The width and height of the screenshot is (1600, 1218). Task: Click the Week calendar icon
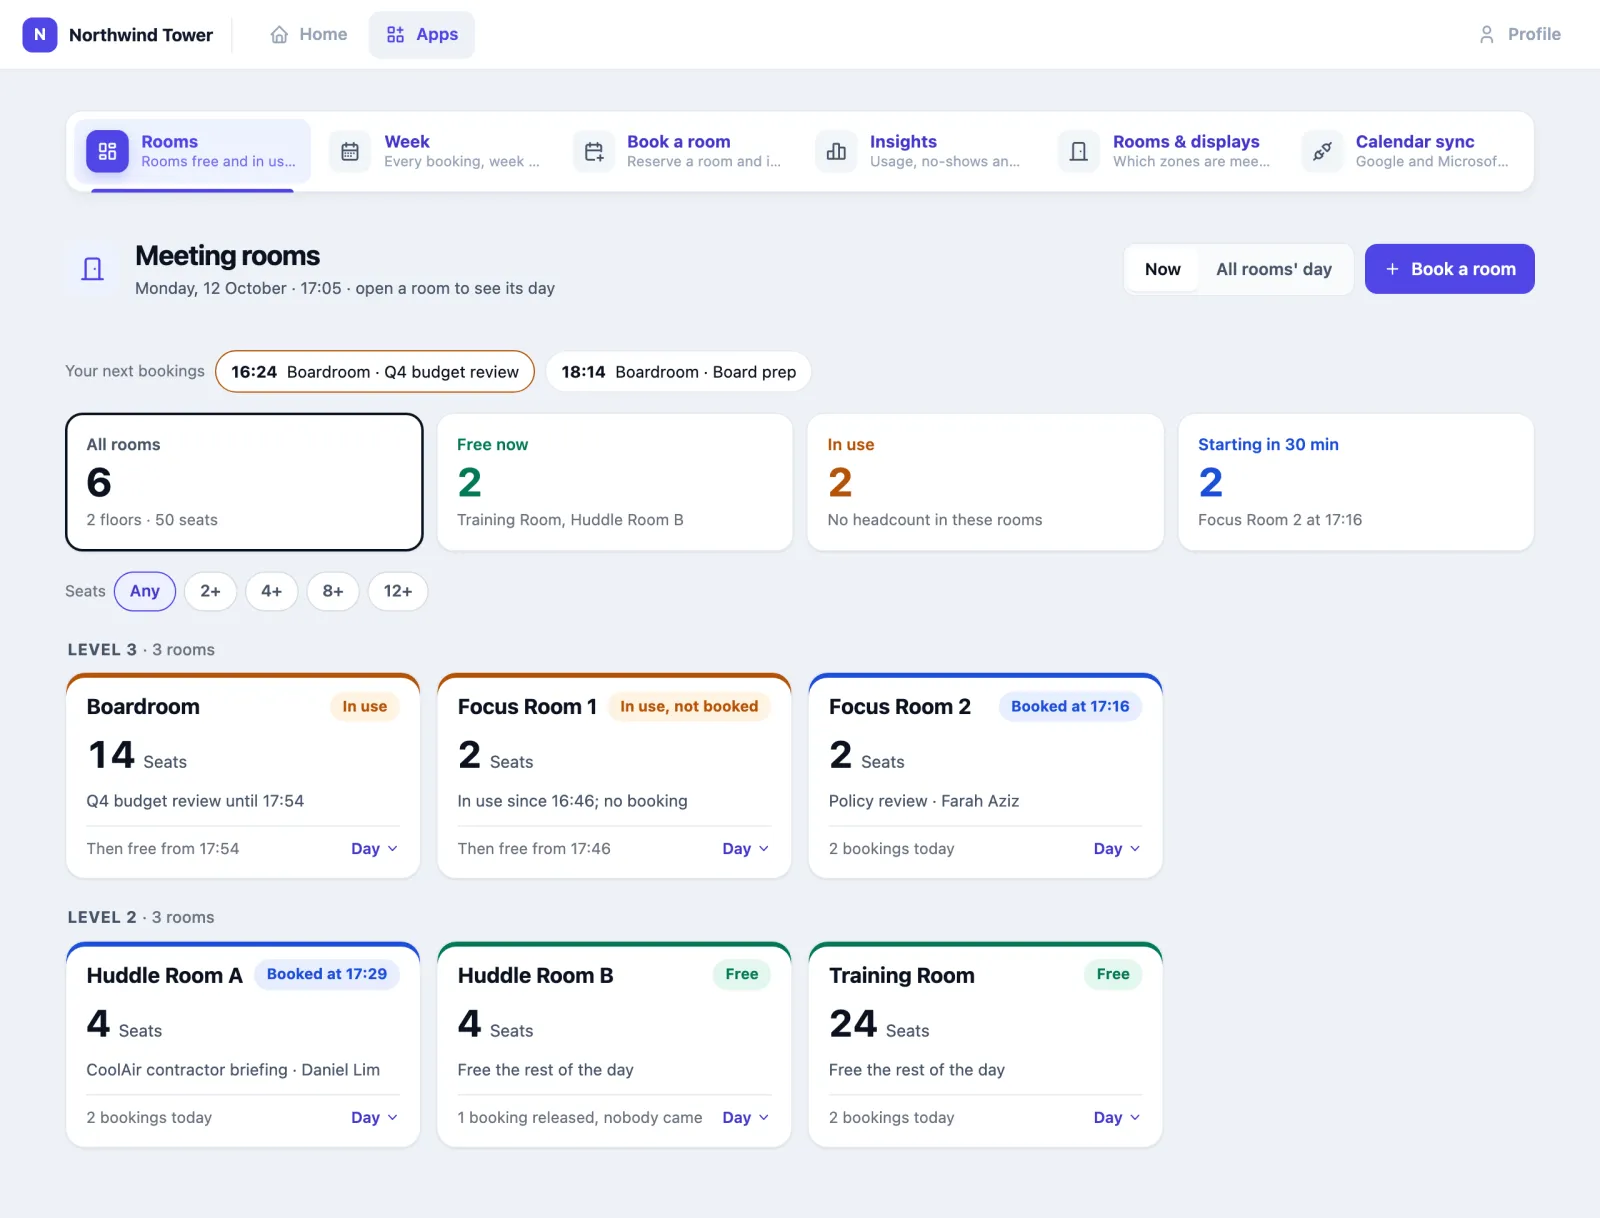350,152
